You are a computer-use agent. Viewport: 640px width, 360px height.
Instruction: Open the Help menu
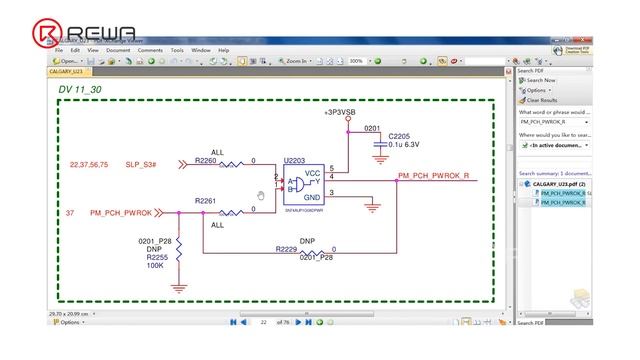[x=223, y=50]
